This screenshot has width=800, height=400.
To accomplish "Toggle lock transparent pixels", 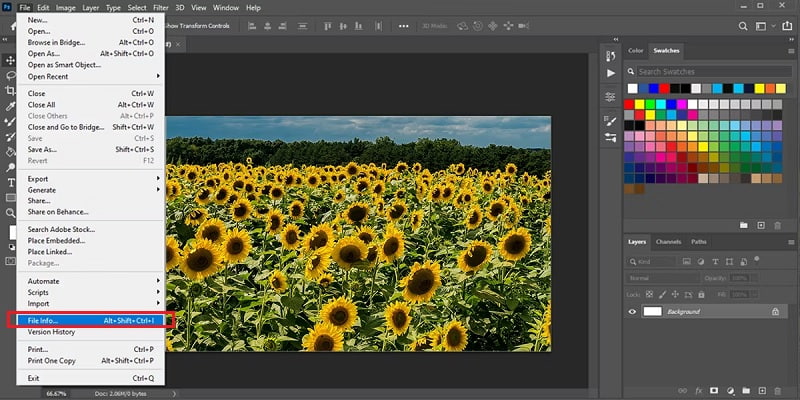I will 649,295.
